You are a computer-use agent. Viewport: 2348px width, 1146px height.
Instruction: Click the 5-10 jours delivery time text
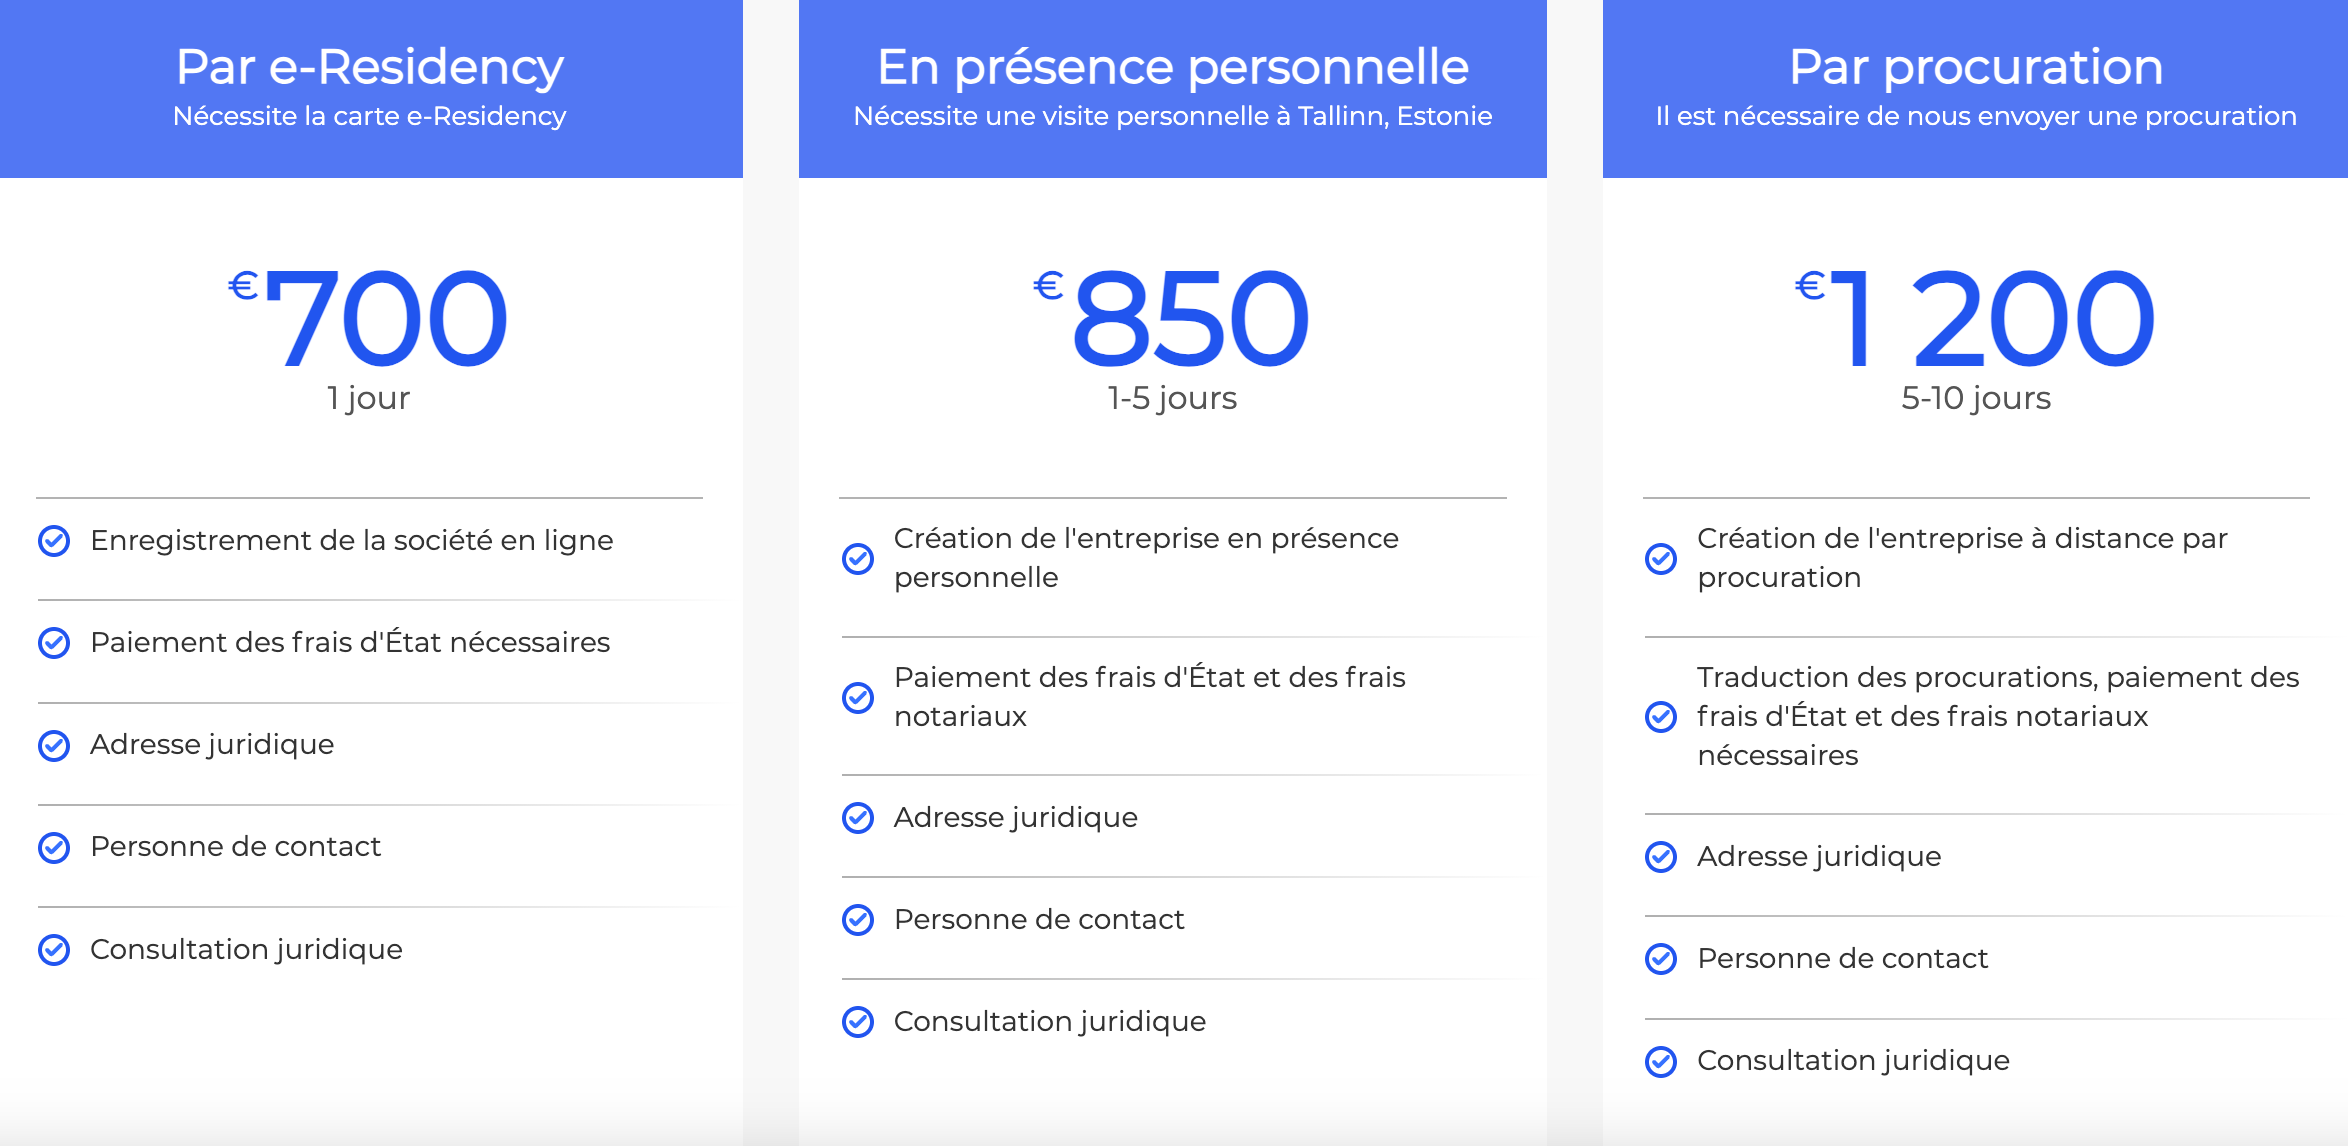[x=1975, y=398]
